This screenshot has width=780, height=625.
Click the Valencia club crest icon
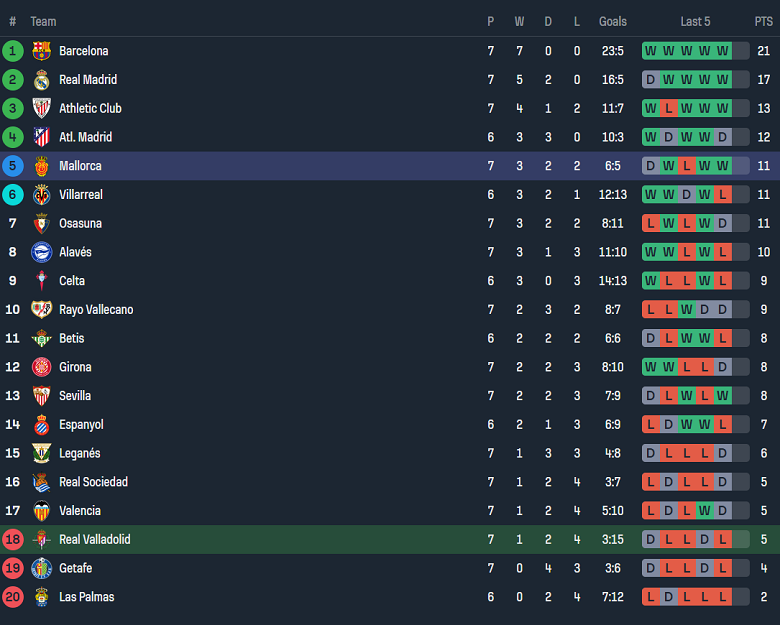coord(41,511)
